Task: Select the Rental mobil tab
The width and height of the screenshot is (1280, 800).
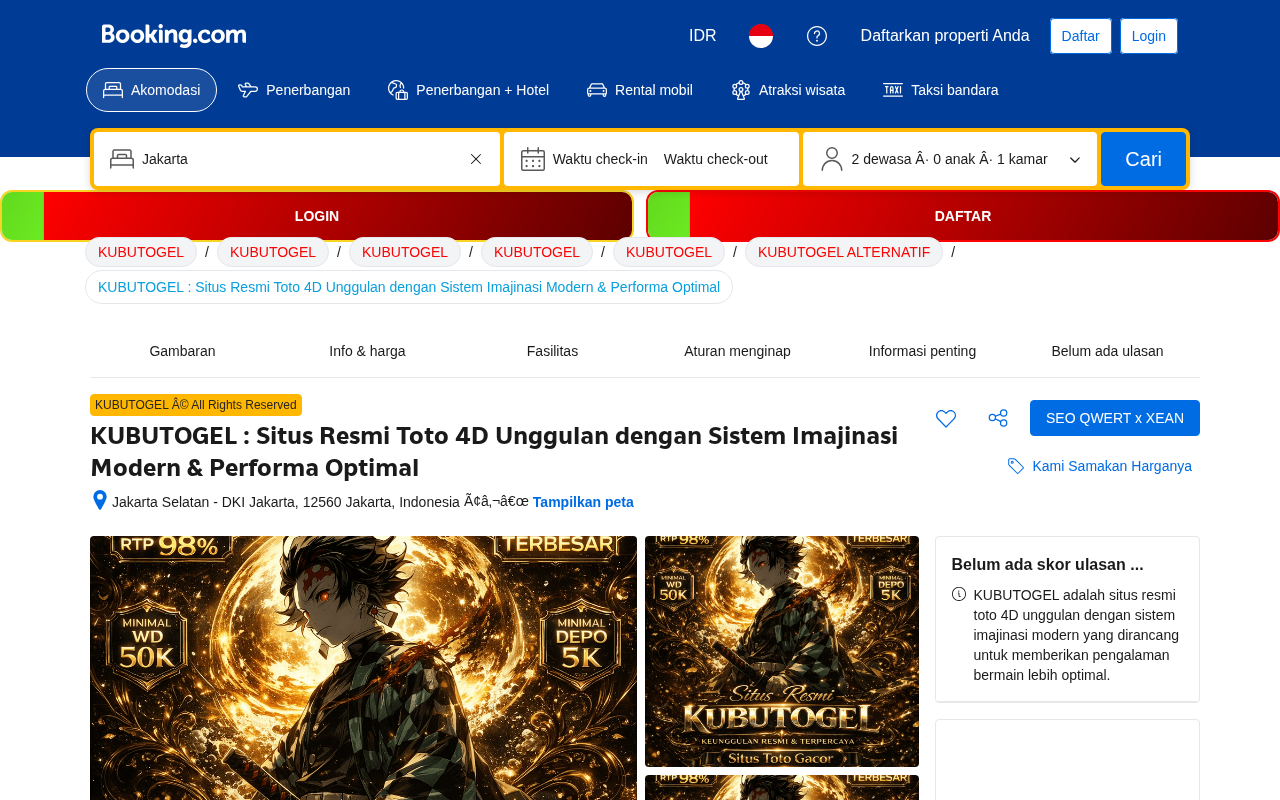Action: (640, 90)
